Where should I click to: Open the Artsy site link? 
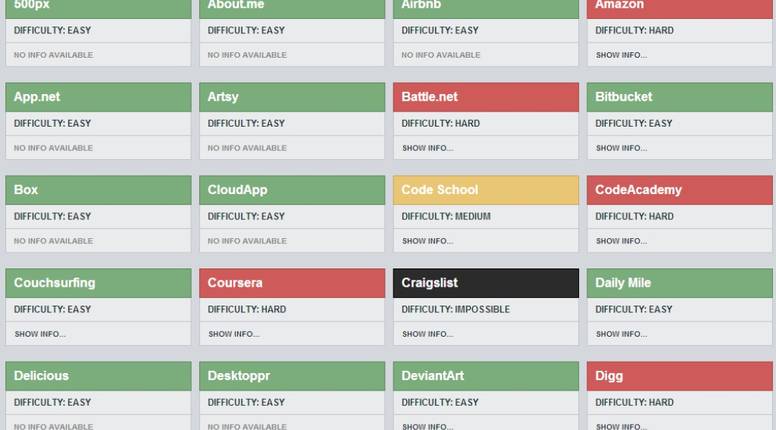(x=223, y=97)
